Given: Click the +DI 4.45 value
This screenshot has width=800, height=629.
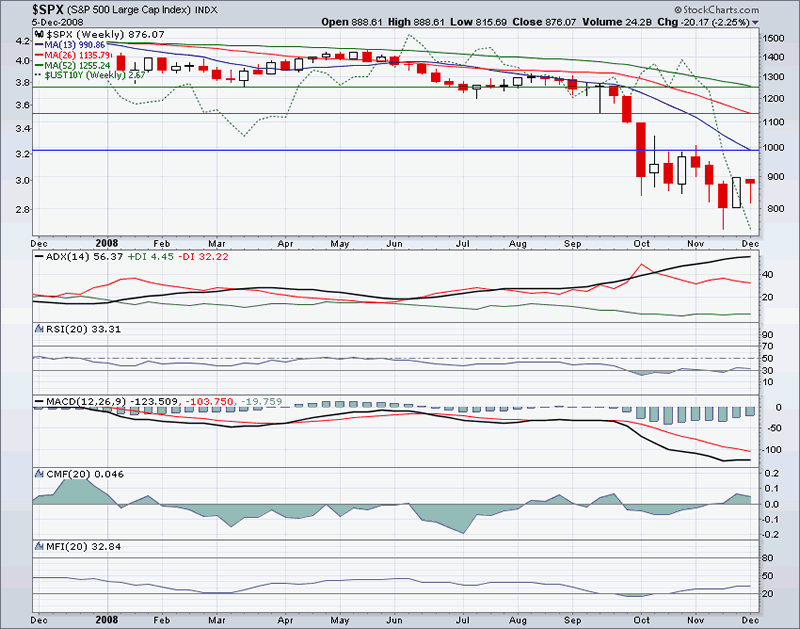Looking at the screenshot, I should [151, 257].
